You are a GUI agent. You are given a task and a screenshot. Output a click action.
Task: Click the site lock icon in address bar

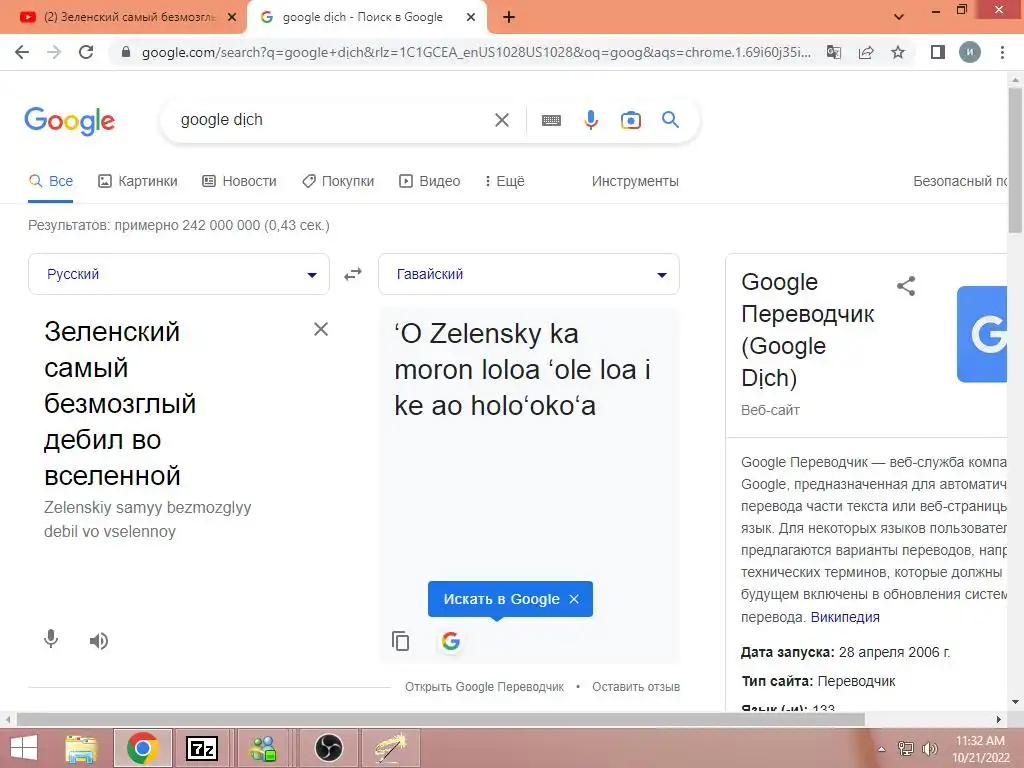[x=126, y=52]
